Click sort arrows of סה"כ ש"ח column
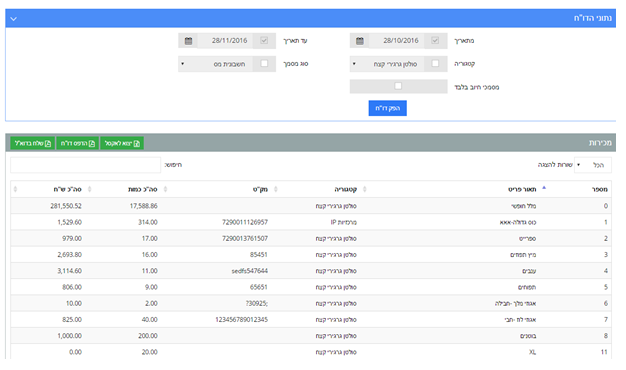Screen dimensions: 626x370 click(16, 189)
